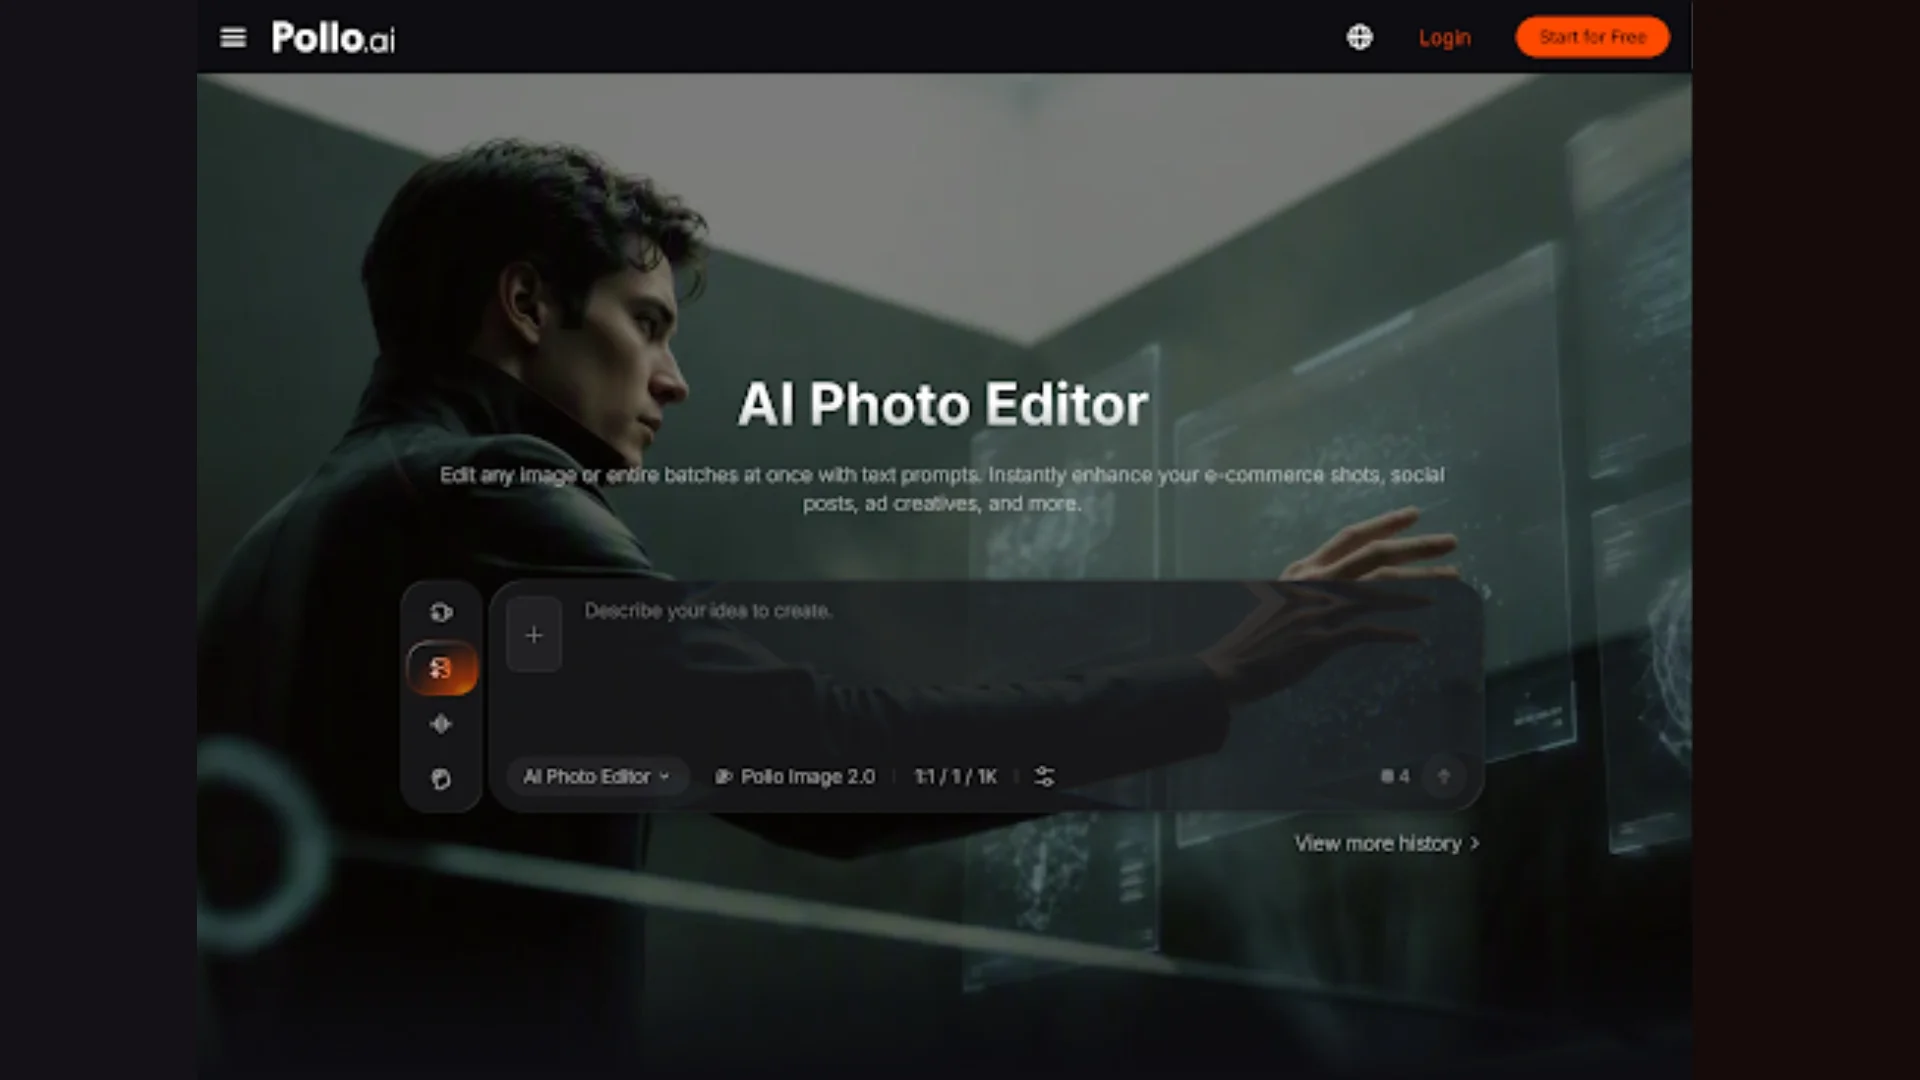This screenshot has width=1920, height=1080.
Task: Open View more history link
Action: pos(1386,844)
